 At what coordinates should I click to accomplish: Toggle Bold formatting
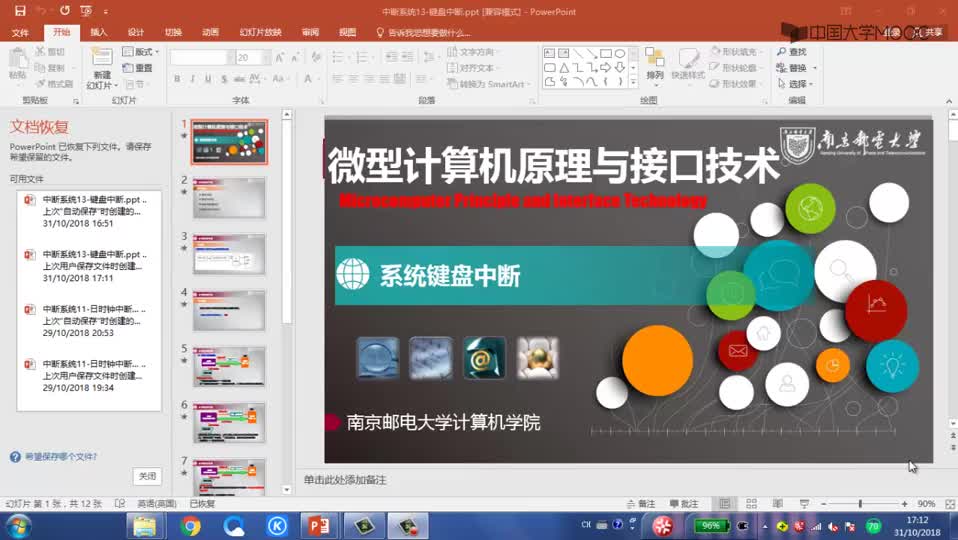click(177, 79)
